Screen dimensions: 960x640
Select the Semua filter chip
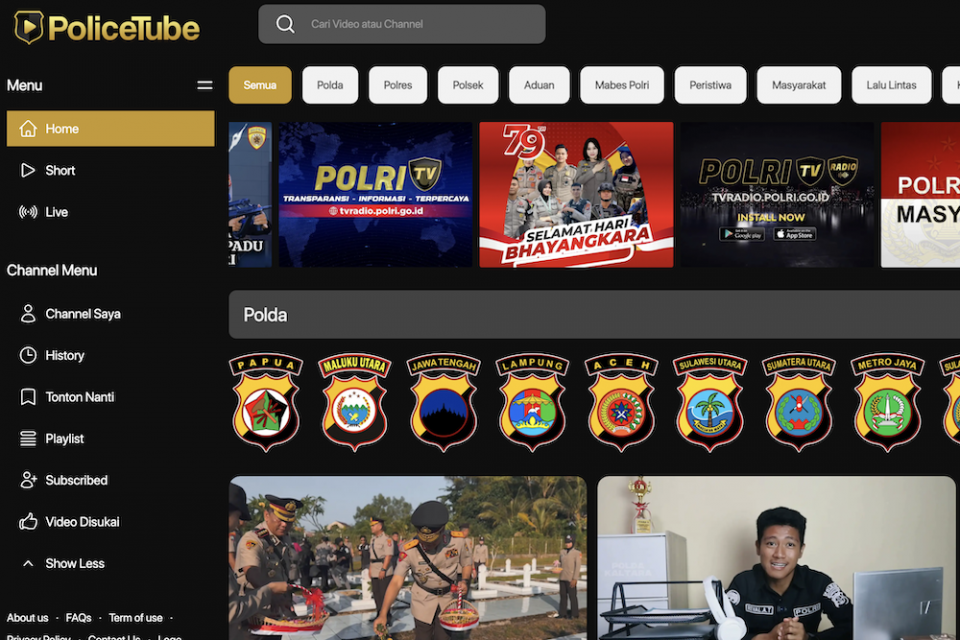(260, 85)
